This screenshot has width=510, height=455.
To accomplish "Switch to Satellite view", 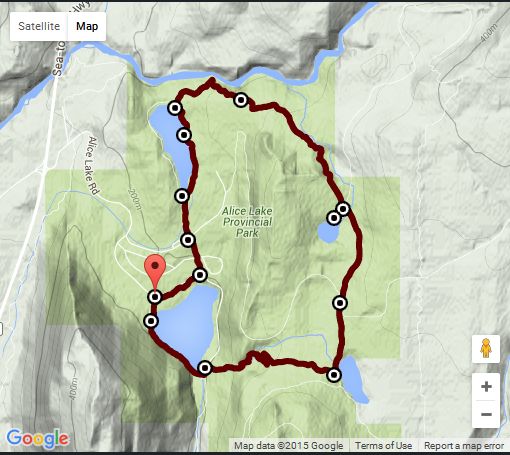I will [39, 26].
